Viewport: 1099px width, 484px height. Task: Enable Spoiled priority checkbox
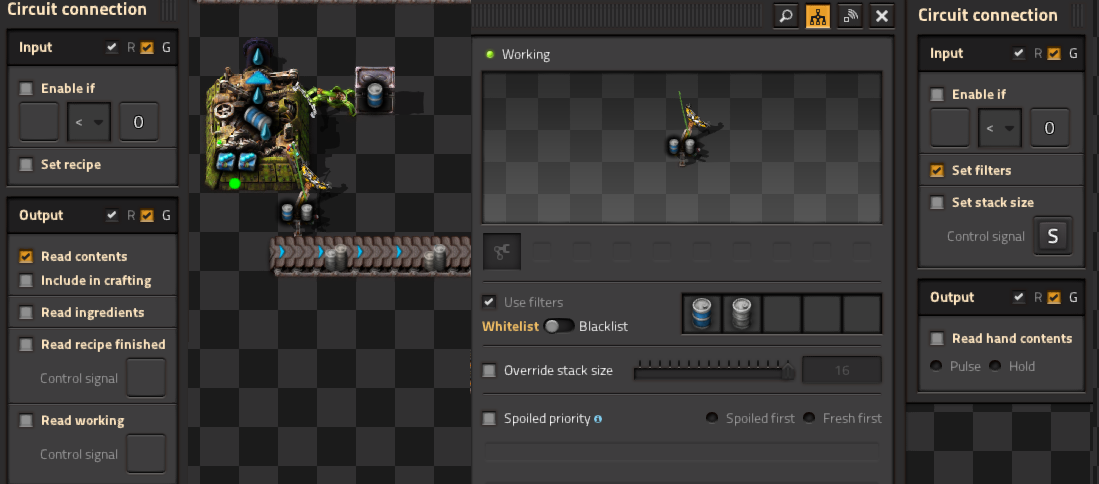(489, 419)
